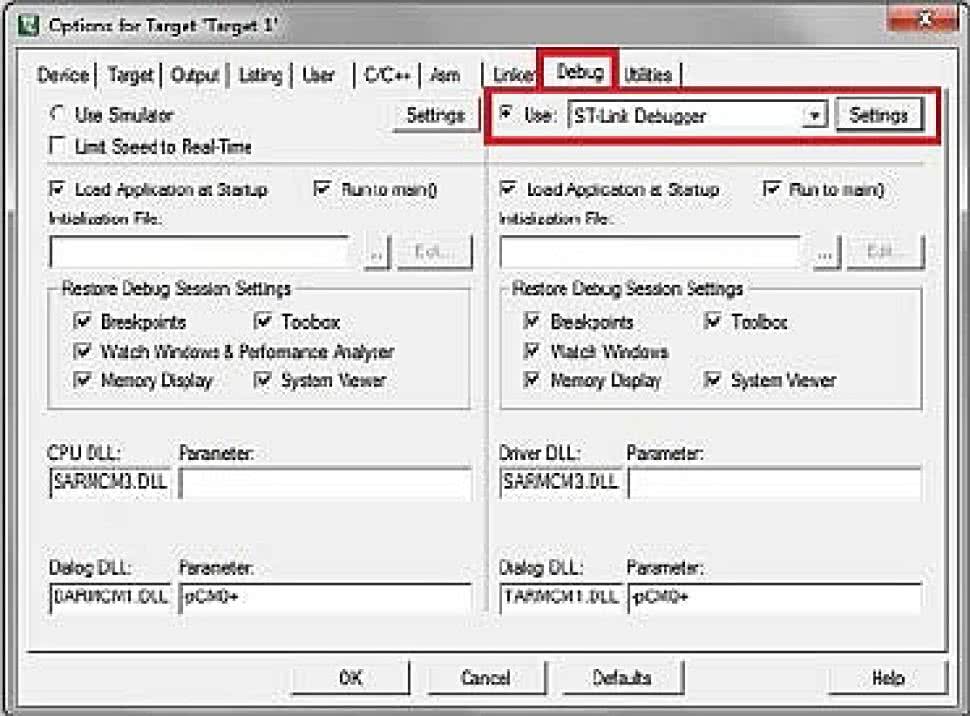
Task: Browse for left Initialization File
Action: pos(375,253)
